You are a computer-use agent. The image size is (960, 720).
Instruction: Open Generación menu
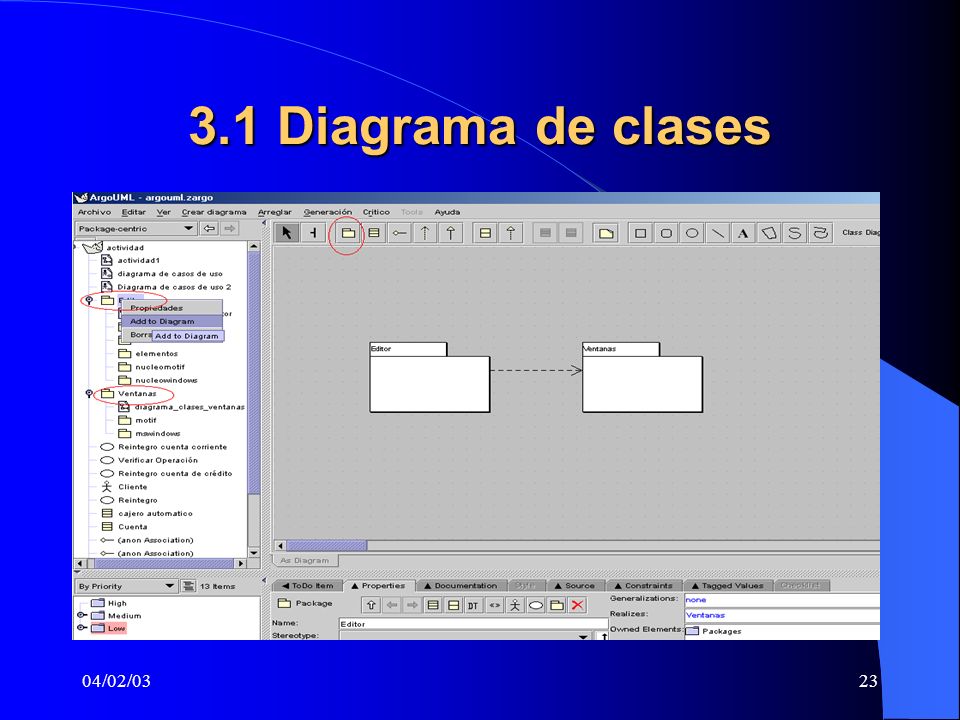(x=328, y=212)
